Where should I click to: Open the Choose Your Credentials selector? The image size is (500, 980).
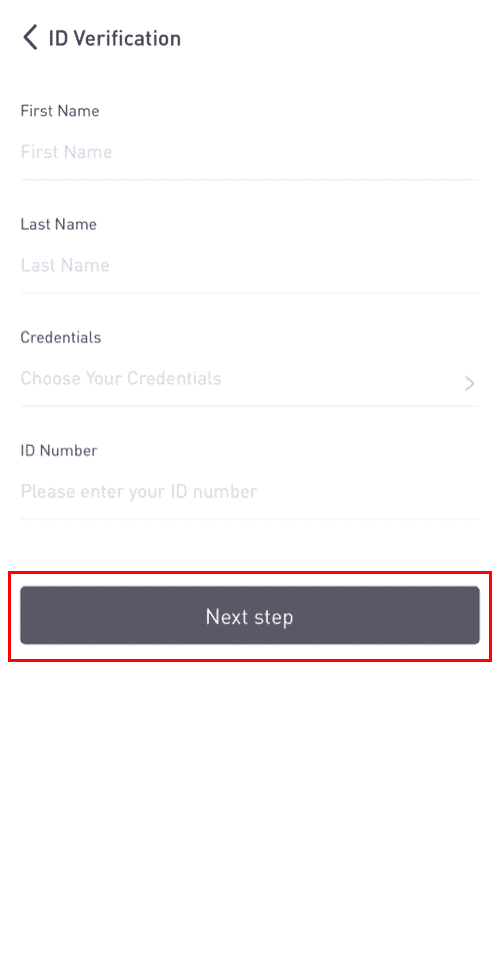pyautogui.click(x=249, y=379)
